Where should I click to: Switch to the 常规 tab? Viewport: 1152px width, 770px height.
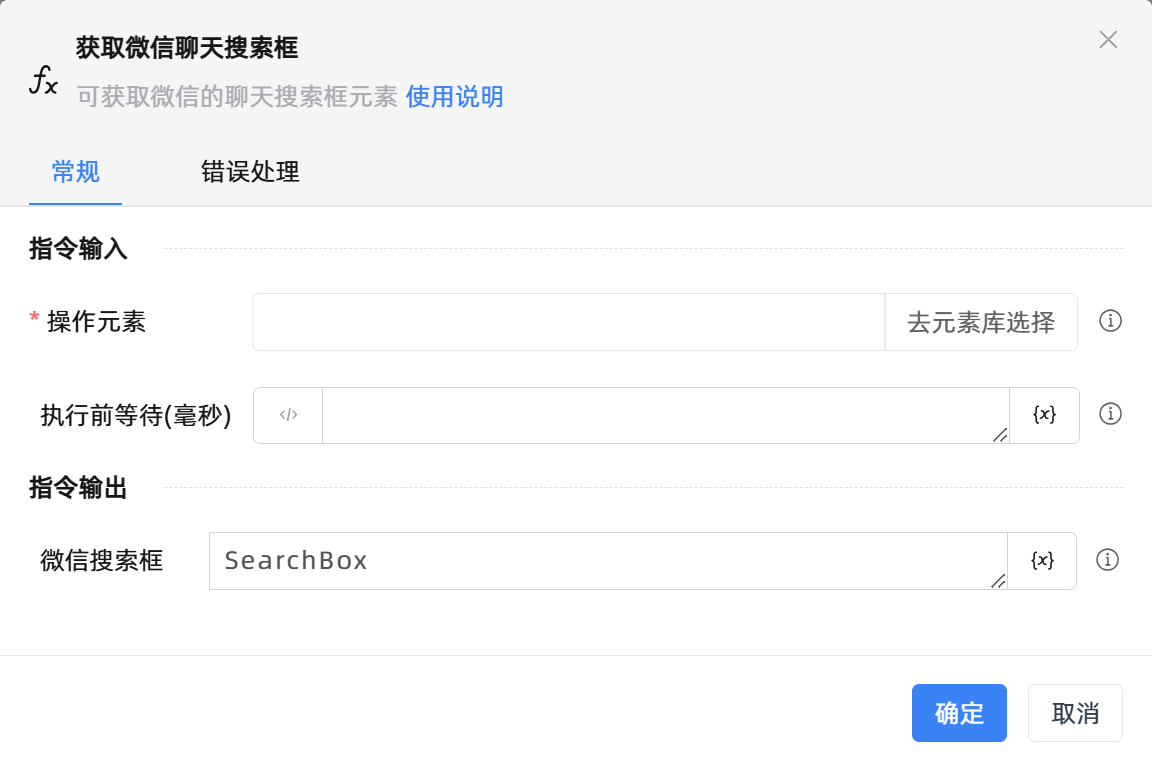click(x=76, y=172)
